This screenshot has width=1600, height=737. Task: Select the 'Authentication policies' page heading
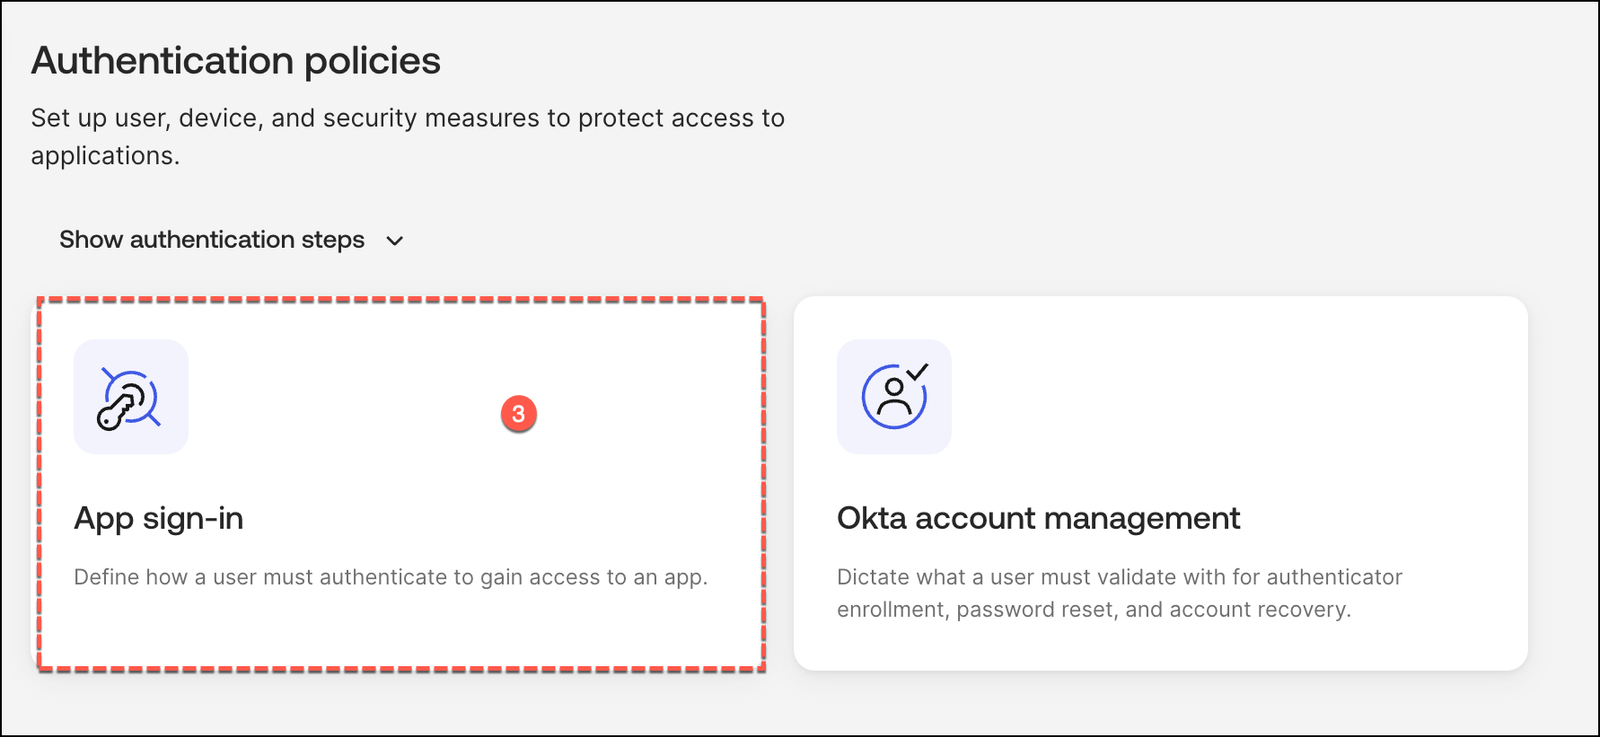236,61
